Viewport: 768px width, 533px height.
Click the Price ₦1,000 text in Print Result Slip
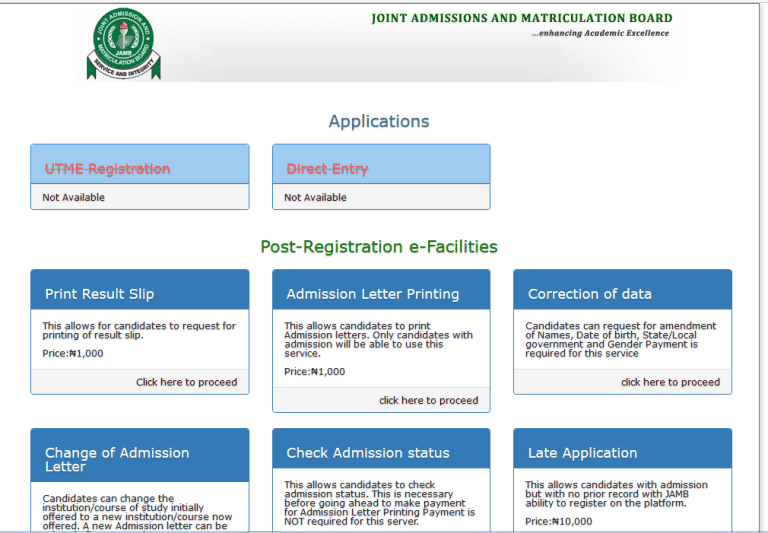(x=73, y=353)
